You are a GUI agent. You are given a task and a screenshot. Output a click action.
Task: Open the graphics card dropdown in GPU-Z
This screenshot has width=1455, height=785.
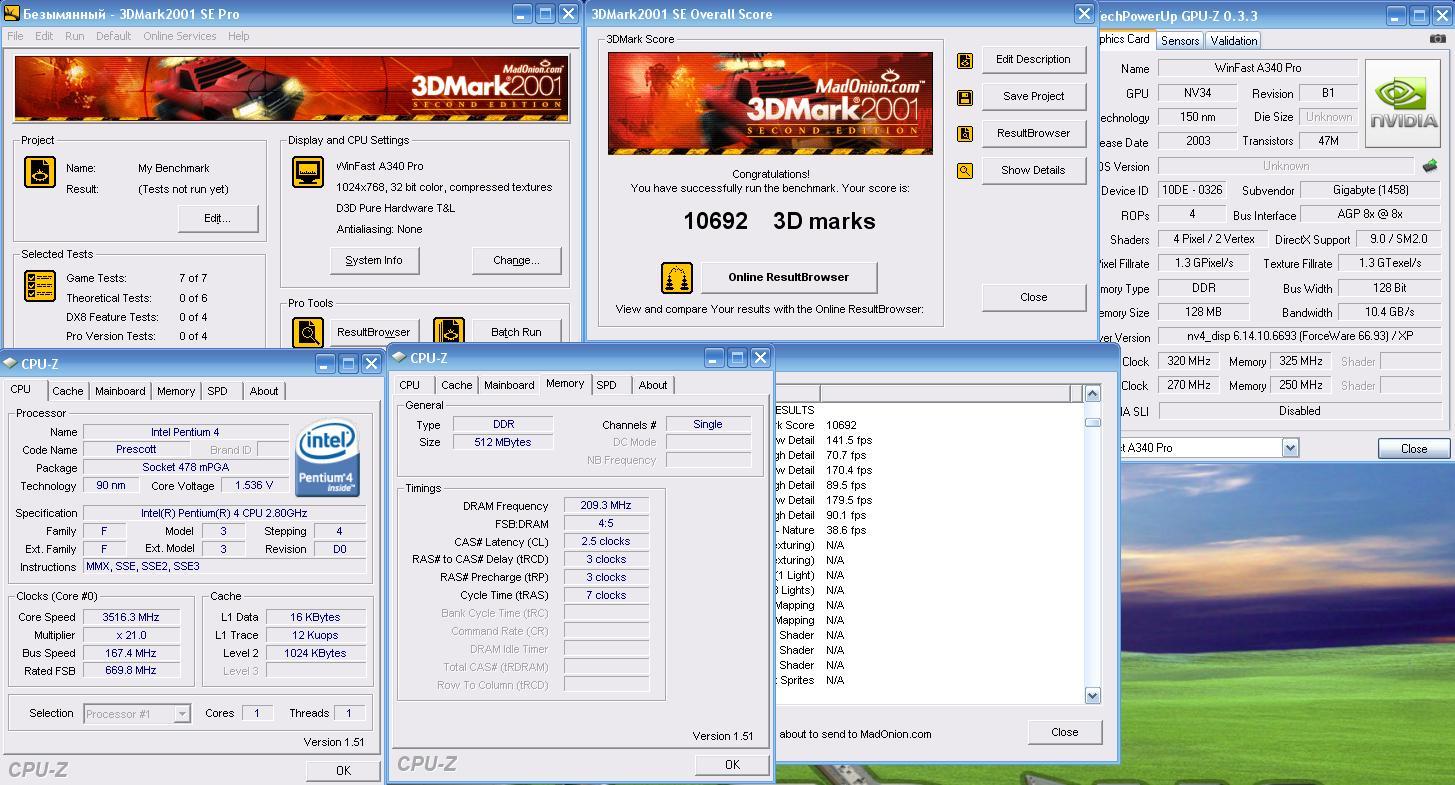tap(1290, 448)
